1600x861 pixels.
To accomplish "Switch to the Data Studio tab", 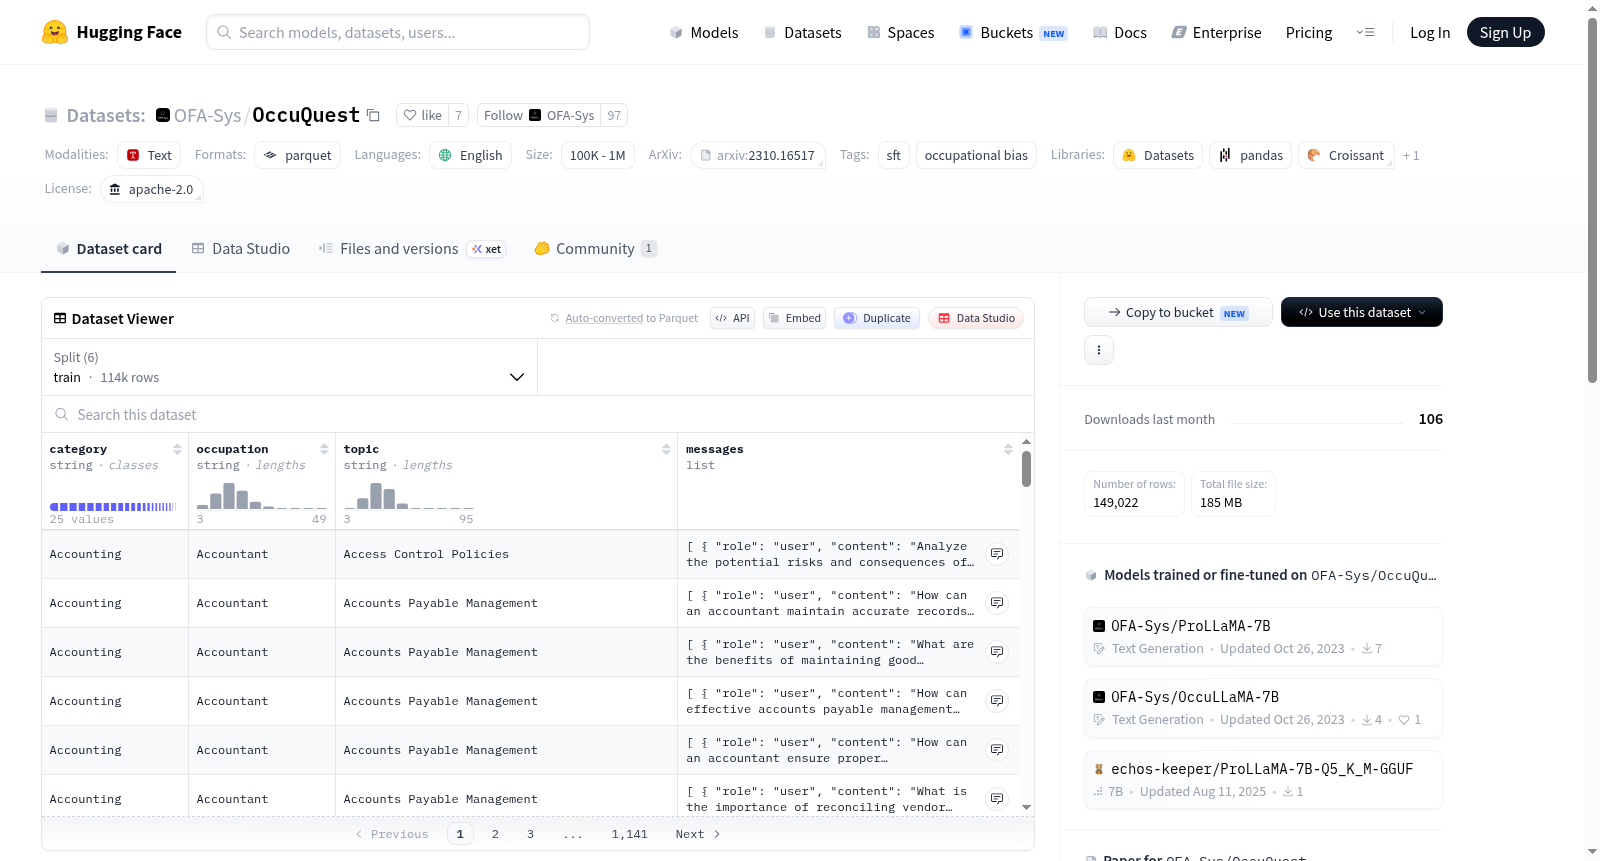I will click(241, 248).
